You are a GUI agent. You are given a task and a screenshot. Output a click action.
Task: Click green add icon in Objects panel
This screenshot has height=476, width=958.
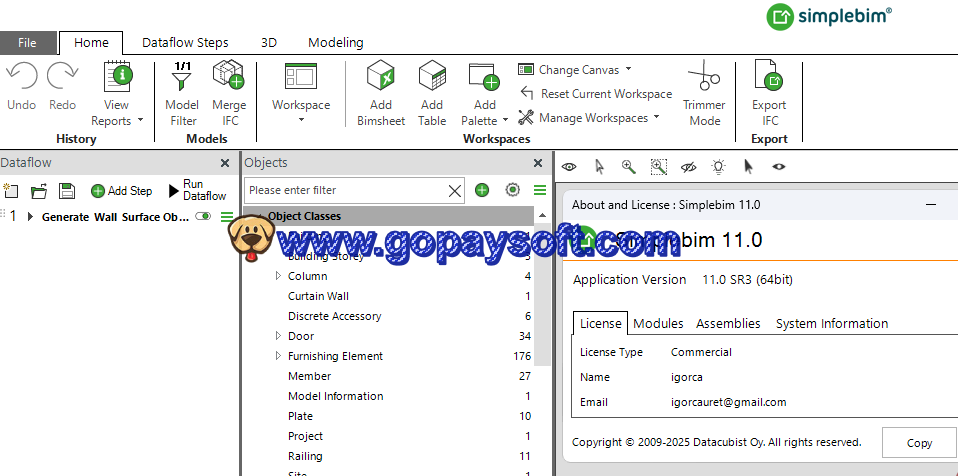click(482, 190)
